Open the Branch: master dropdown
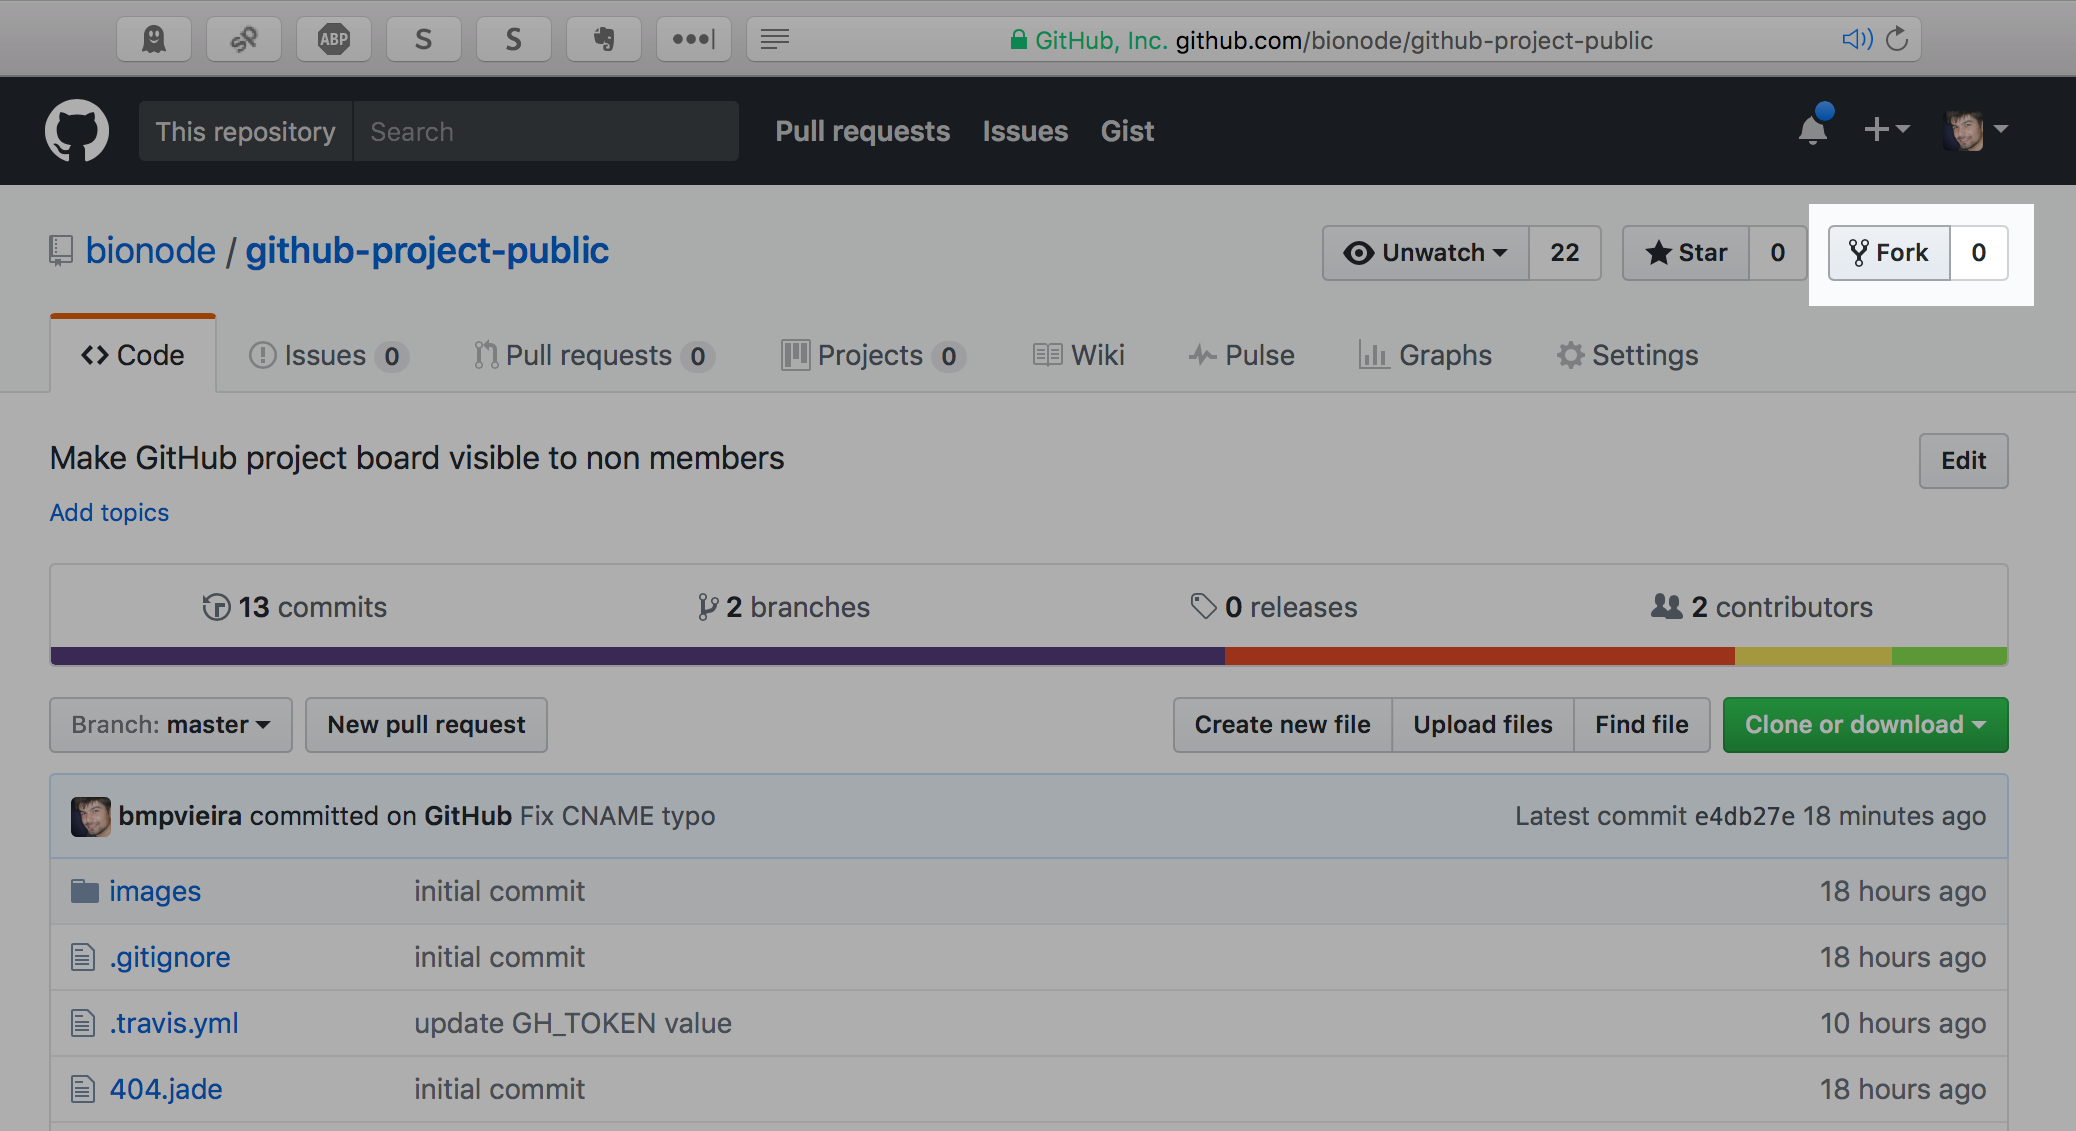This screenshot has width=2076, height=1131. click(x=170, y=724)
